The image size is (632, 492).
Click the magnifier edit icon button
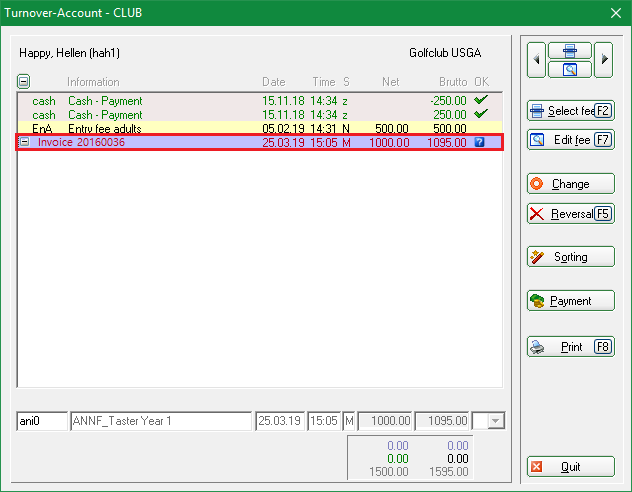pos(570,69)
